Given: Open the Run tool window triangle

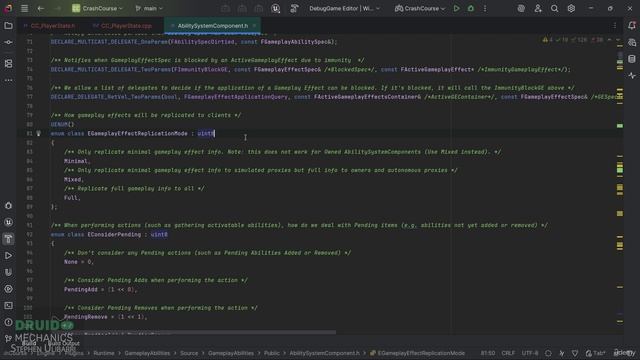Looking at the screenshot, I should point(8,256).
